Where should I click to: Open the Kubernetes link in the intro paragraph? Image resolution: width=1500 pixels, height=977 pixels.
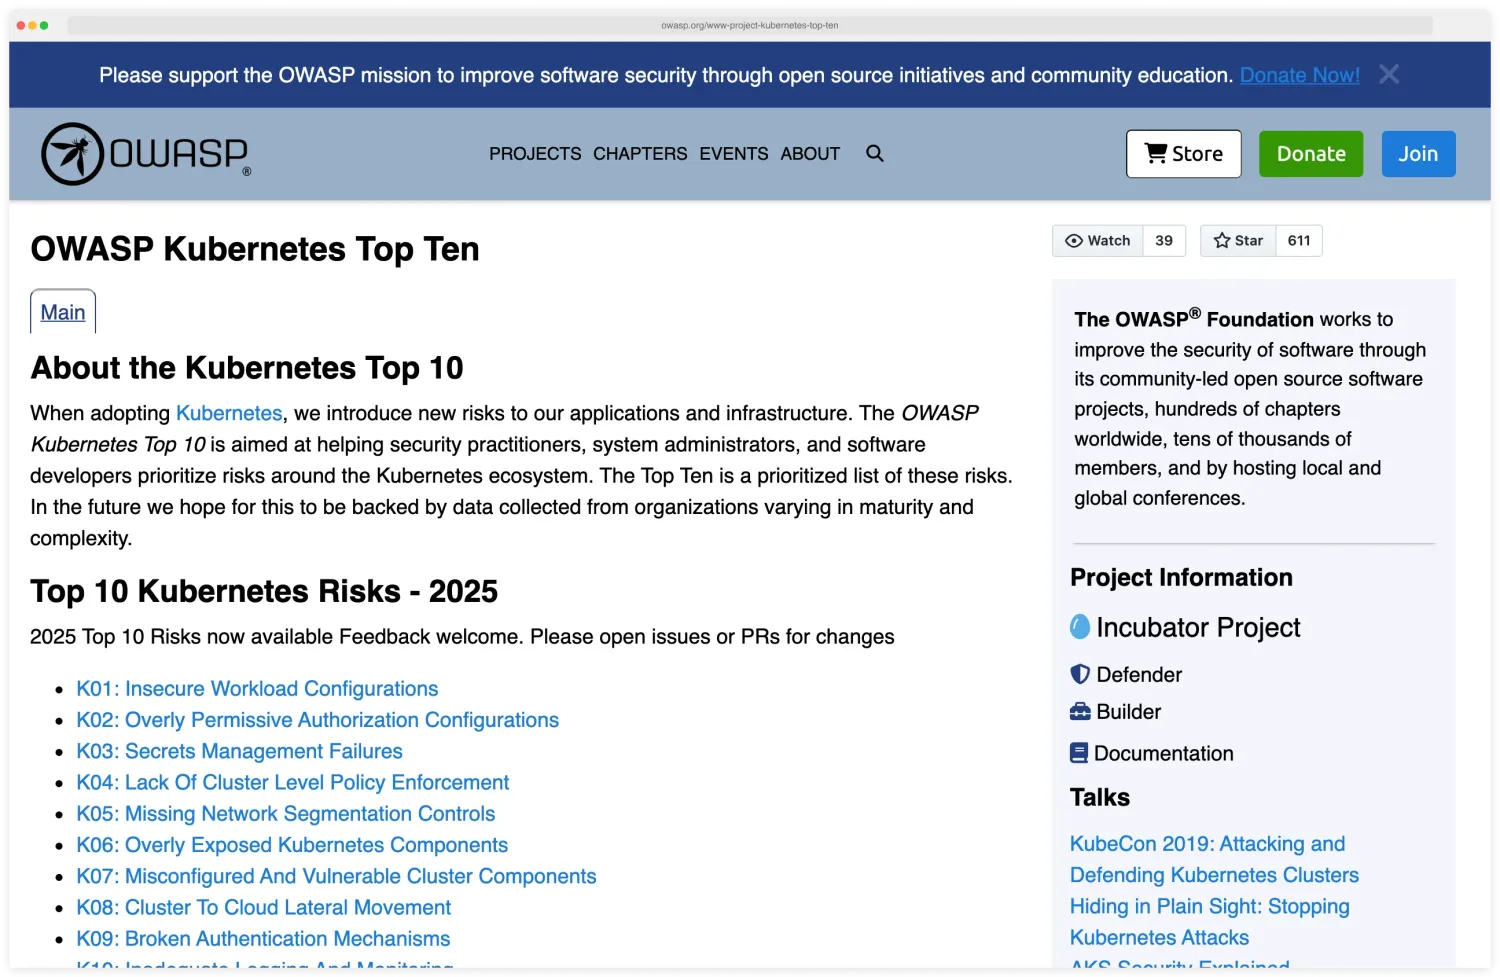pos(229,413)
